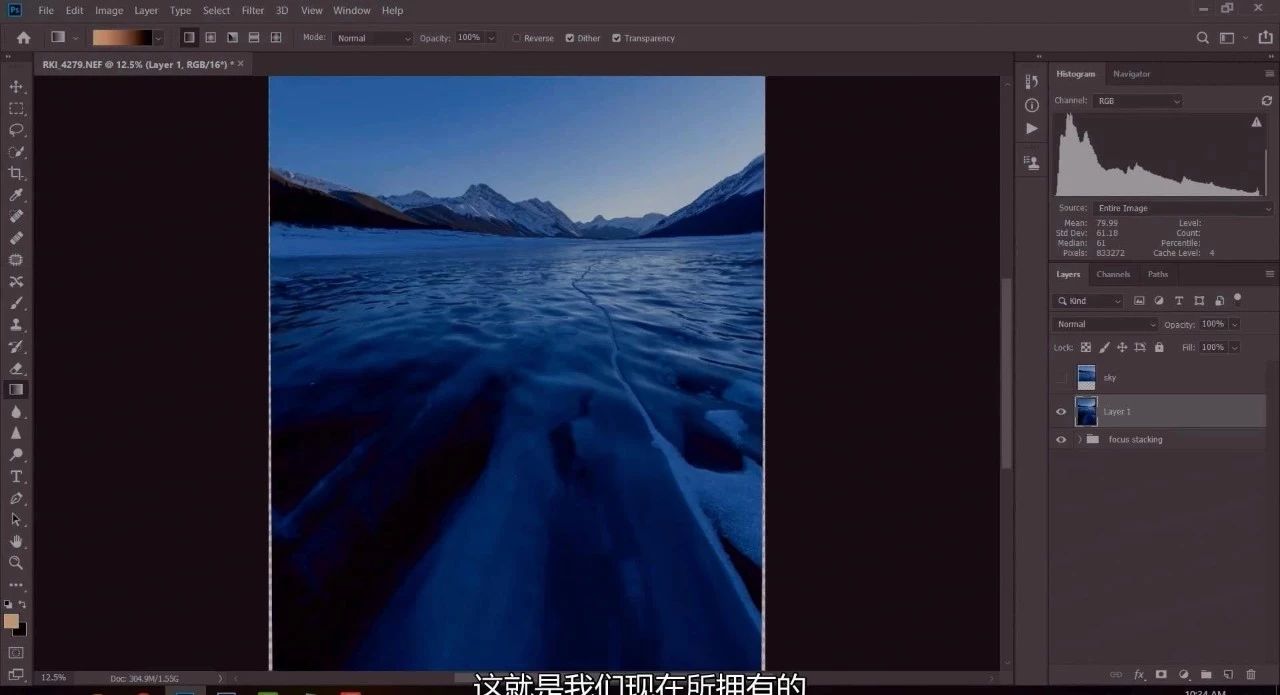Click the sky layer thumbnail
This screenshot has width=1280, height=695.
[x=1086, y=377]
